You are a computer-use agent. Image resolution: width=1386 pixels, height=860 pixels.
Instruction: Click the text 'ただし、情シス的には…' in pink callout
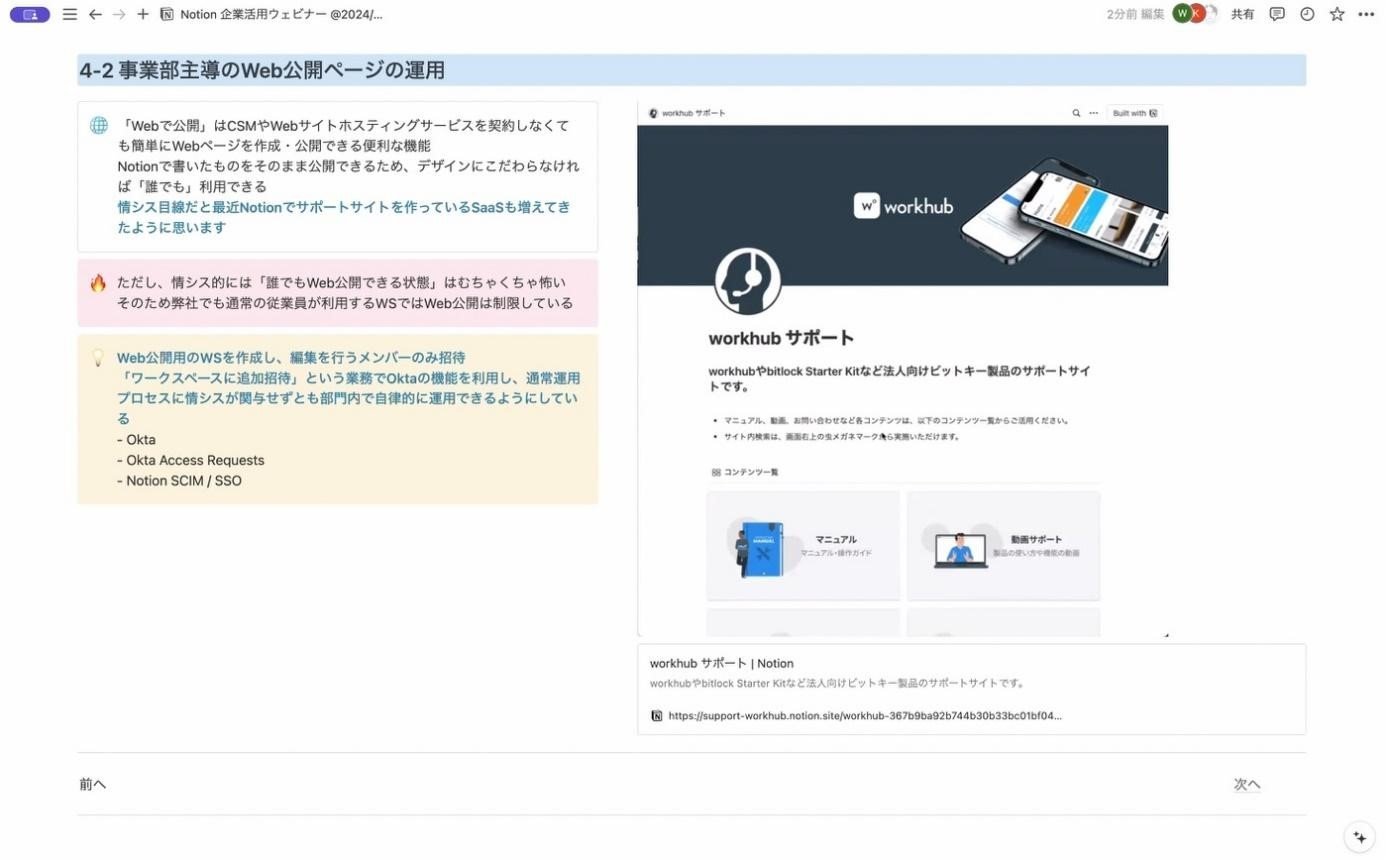pyautogui.click(x=341, y=283)
